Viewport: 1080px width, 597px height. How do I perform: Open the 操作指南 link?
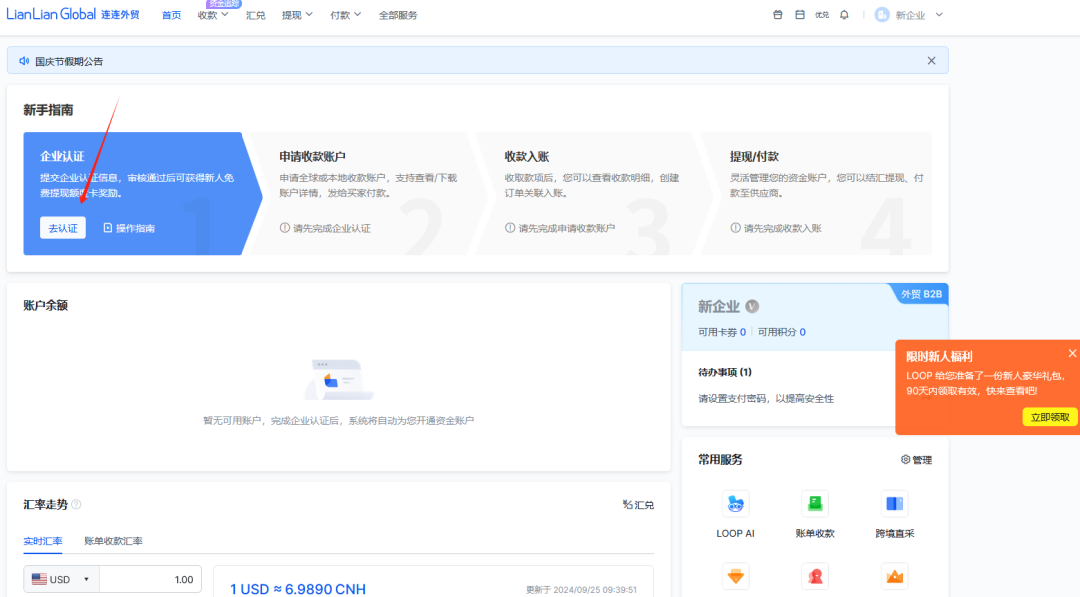[x=129, y=228]
